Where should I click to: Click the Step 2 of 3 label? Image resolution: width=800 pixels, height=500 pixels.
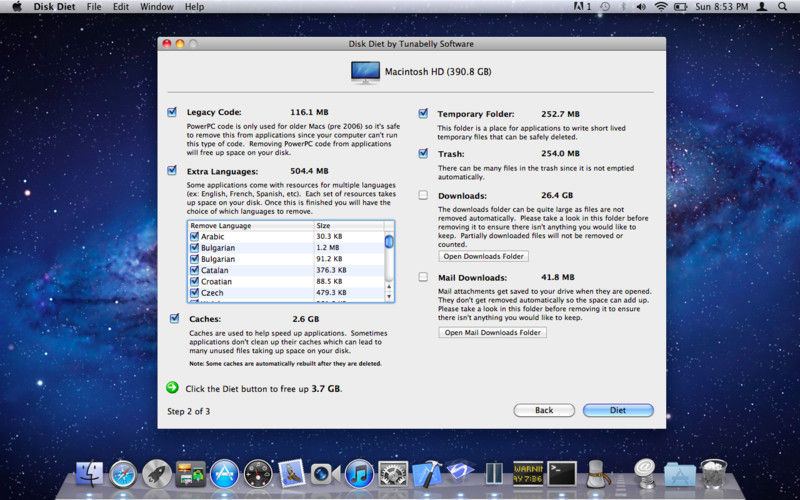188,411
